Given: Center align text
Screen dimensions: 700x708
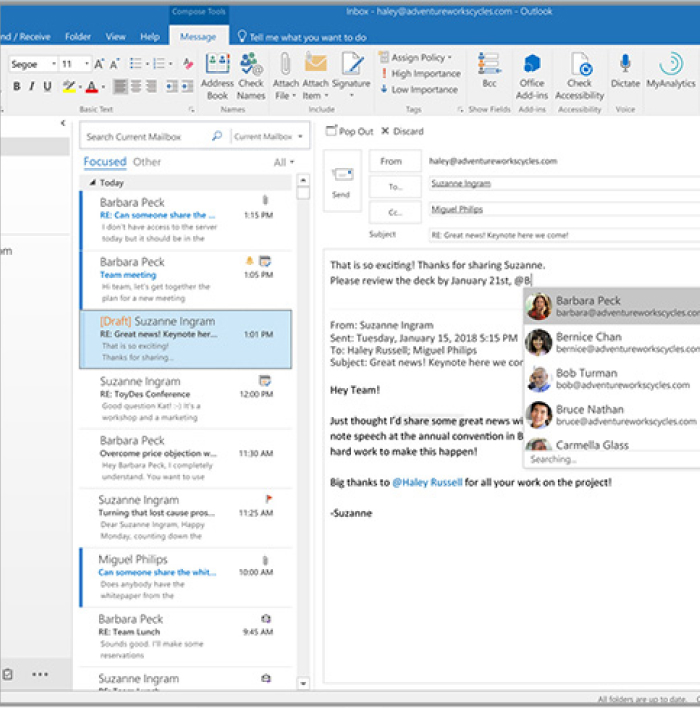Looking at the screenshot, I should tap(136, 86).
